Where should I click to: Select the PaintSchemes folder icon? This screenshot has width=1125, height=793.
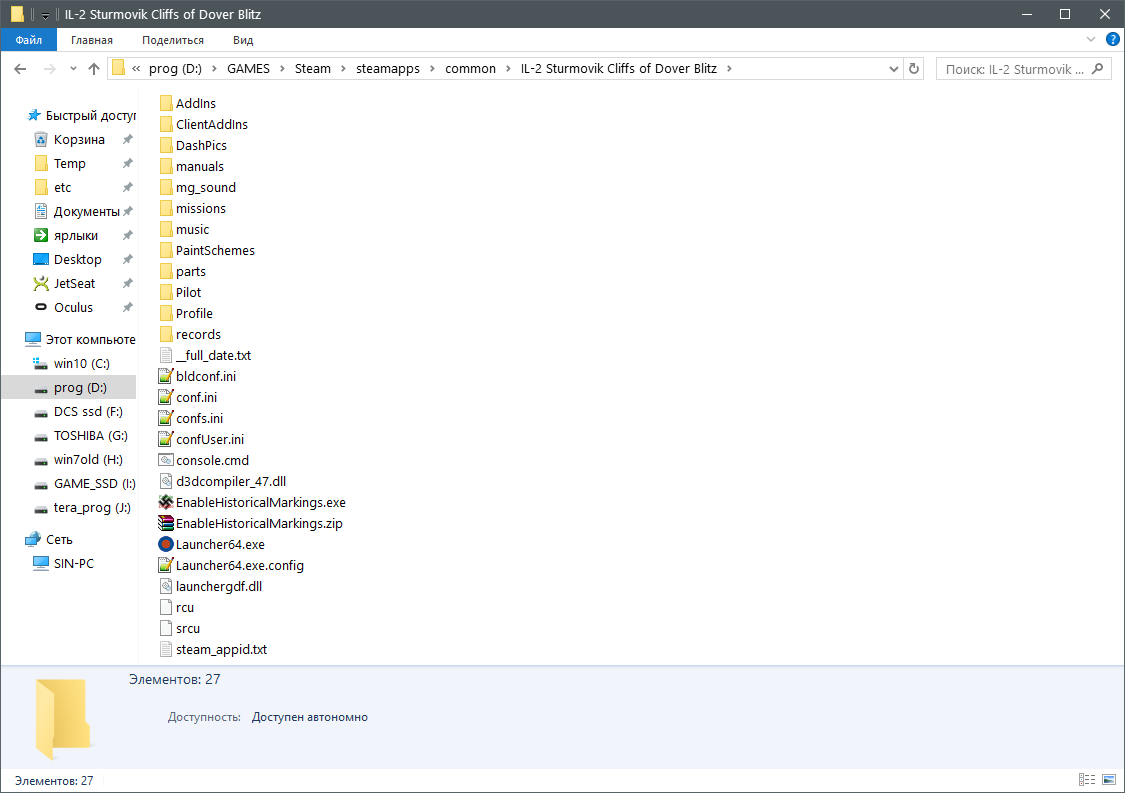coord(166,250)
